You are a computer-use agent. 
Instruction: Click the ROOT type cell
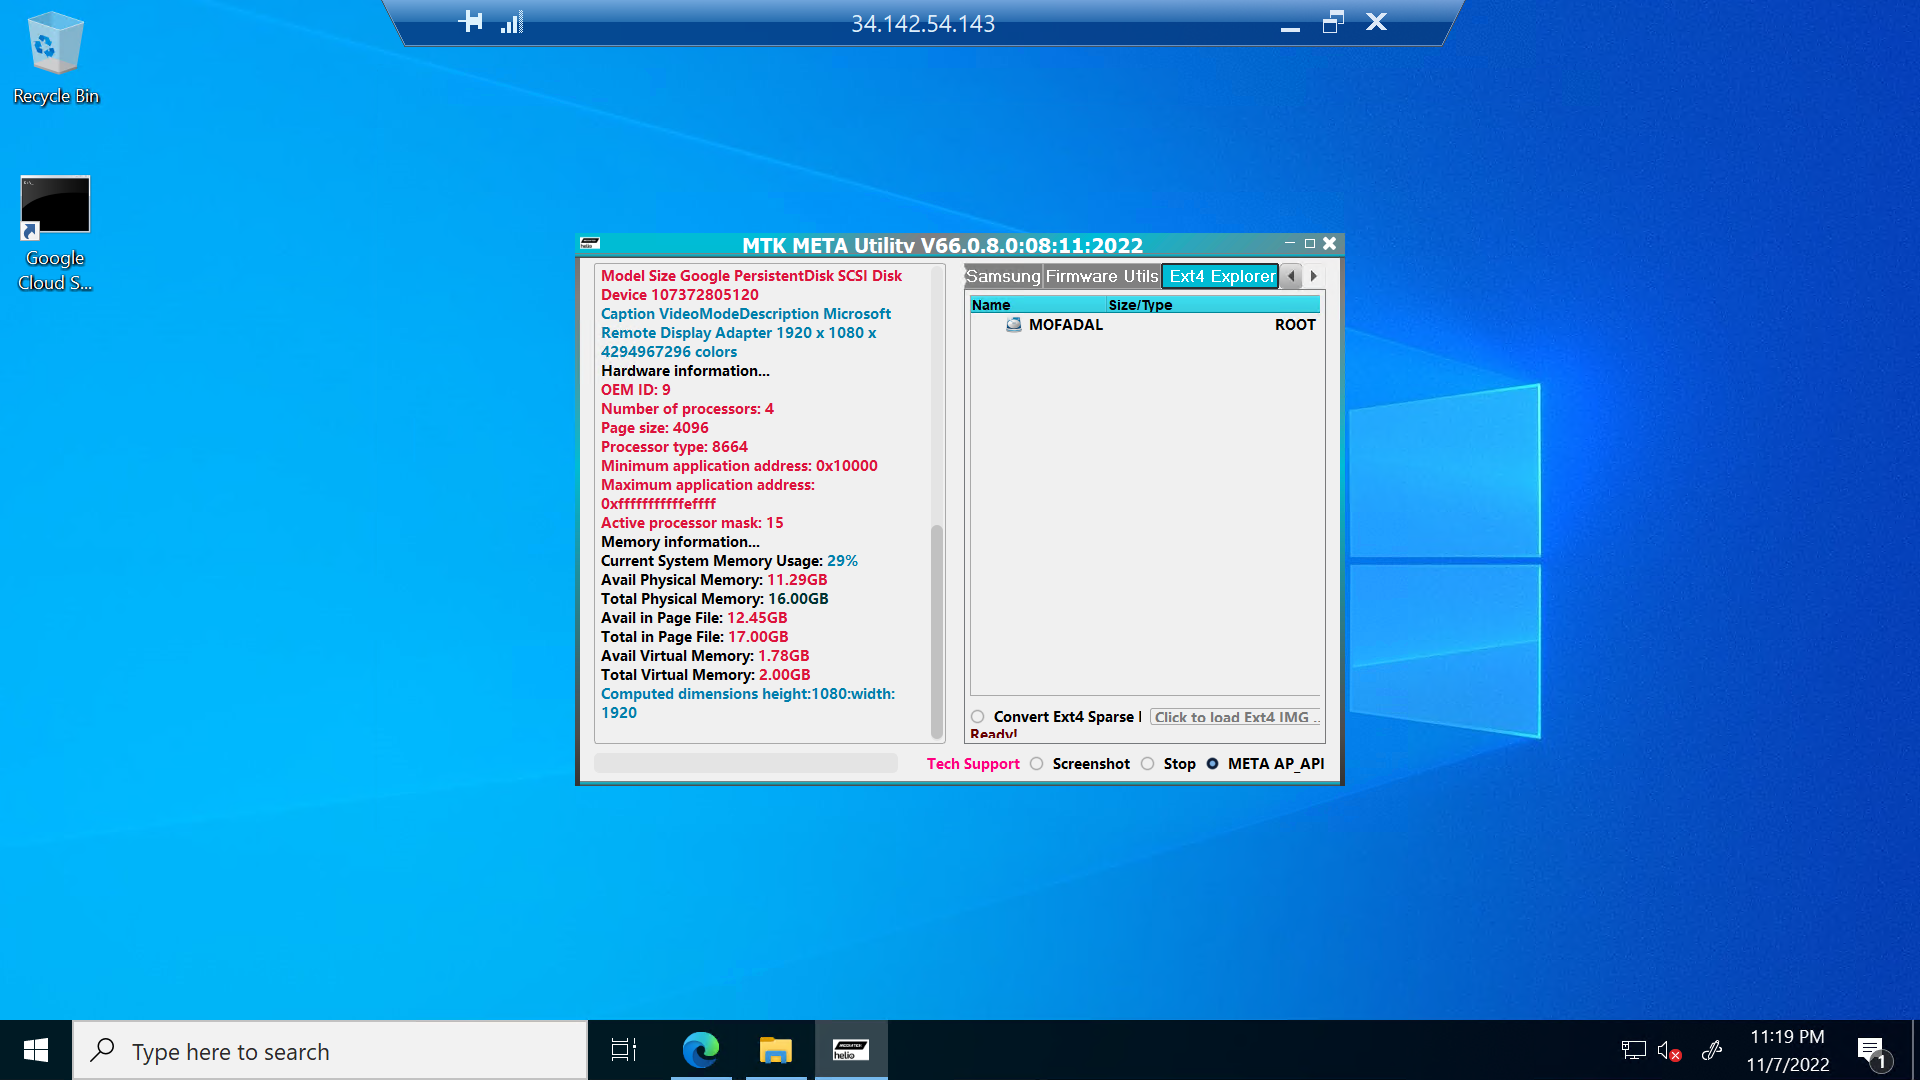point(1295,324)
